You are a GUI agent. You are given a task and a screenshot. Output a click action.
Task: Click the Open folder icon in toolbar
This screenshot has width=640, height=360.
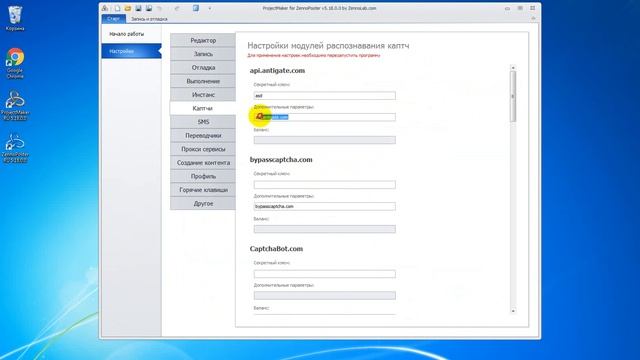coord(128,8)
